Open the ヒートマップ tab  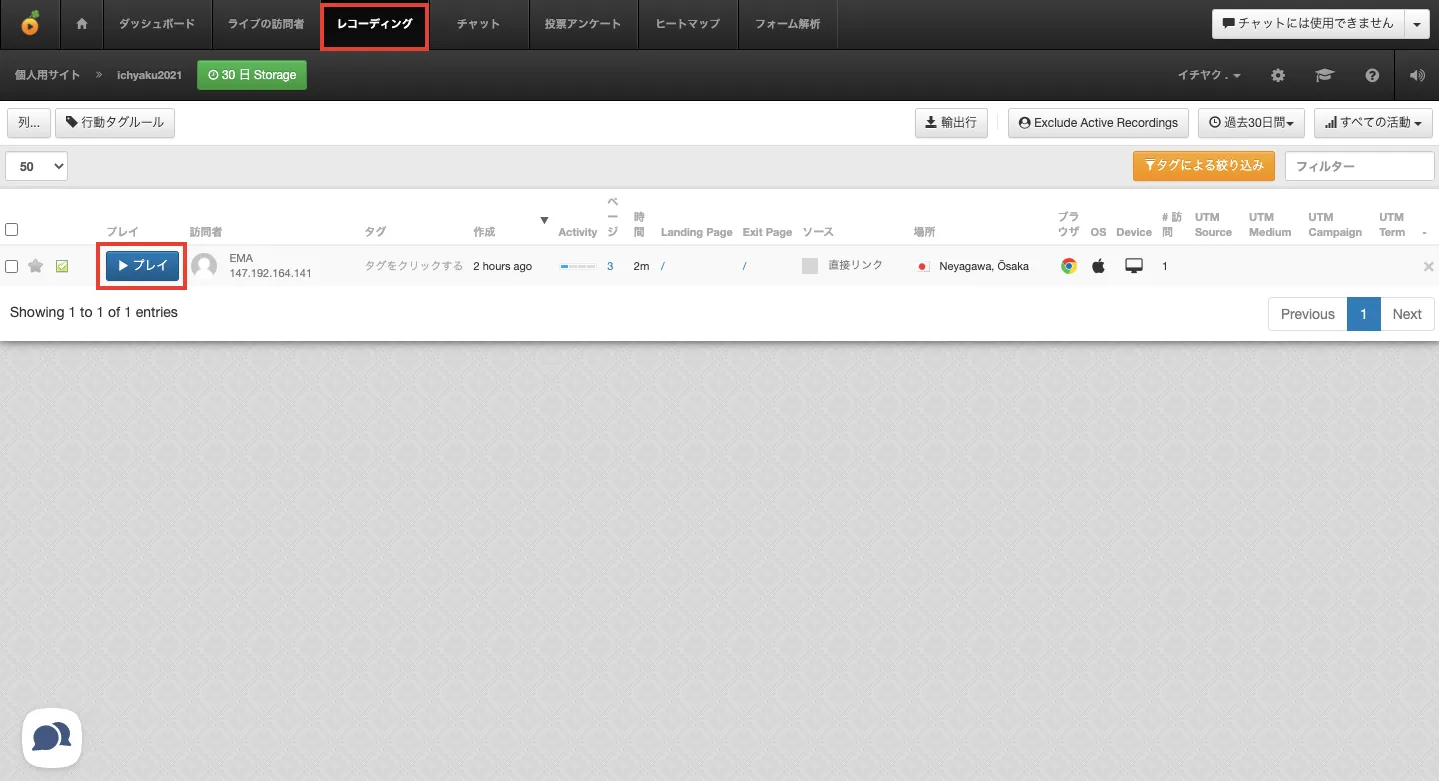pyautogui.click(x=688, y=24)
